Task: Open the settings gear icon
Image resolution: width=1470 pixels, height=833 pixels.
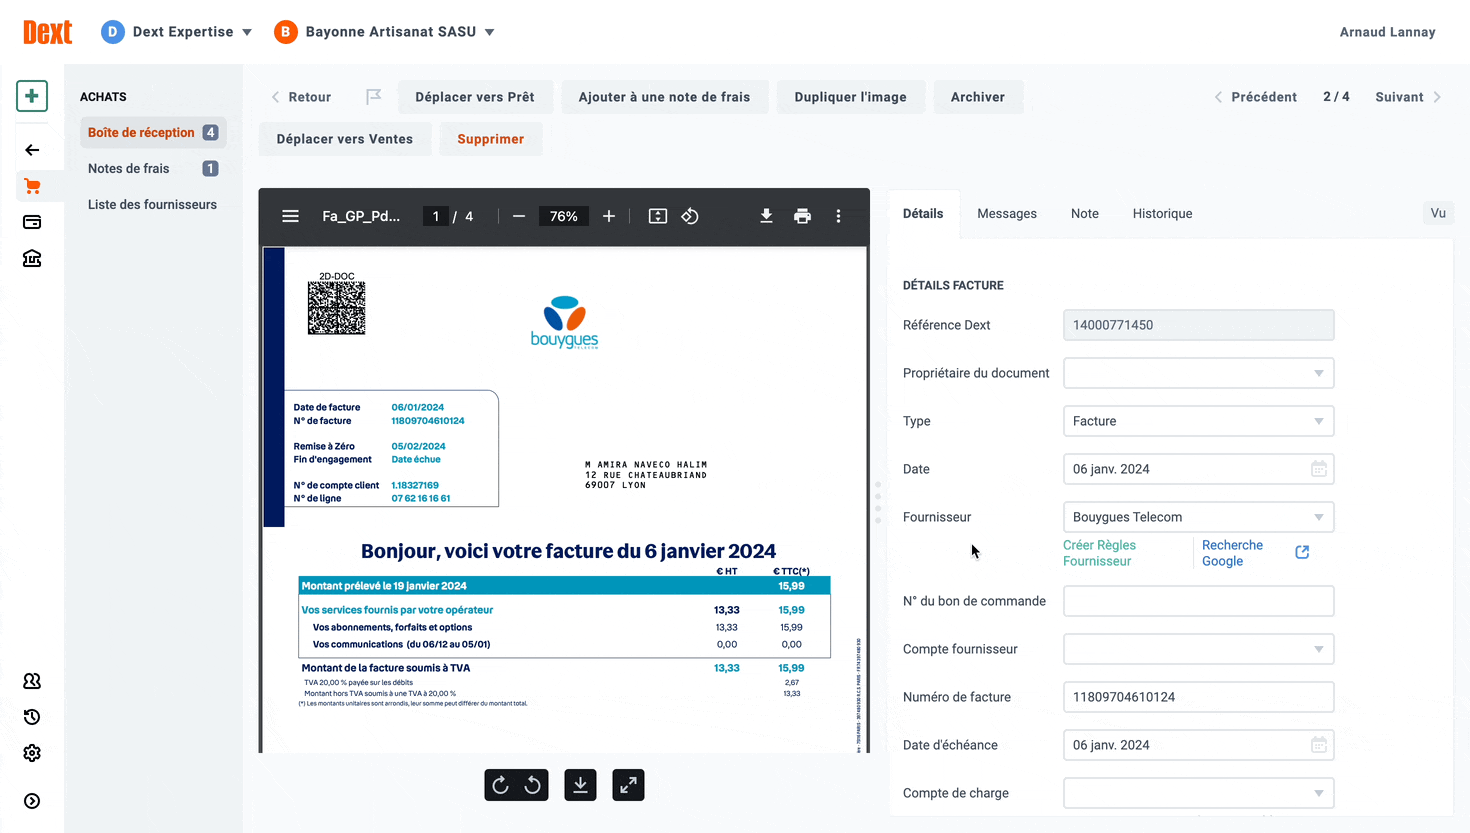Action: 32,753
